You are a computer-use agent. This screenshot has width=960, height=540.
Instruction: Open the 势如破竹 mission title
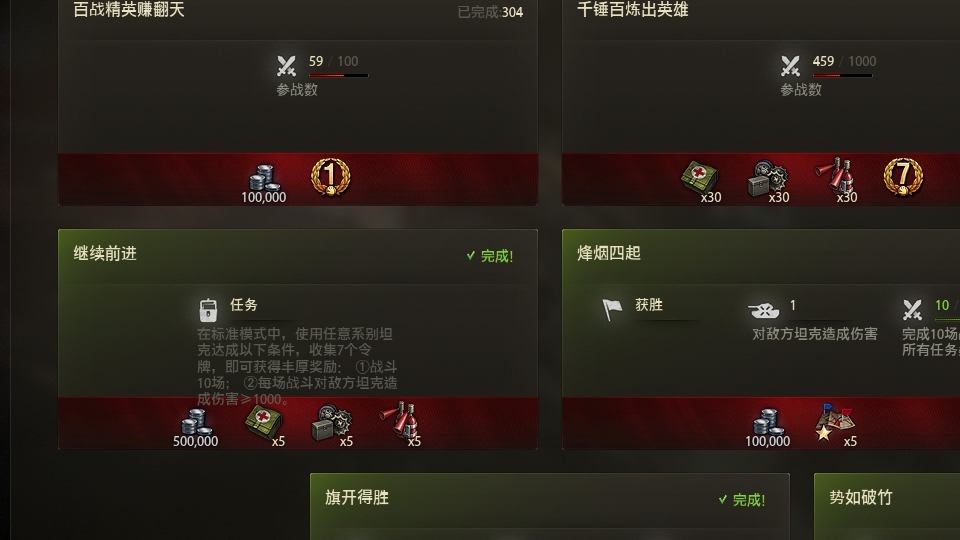click(861, 497)
